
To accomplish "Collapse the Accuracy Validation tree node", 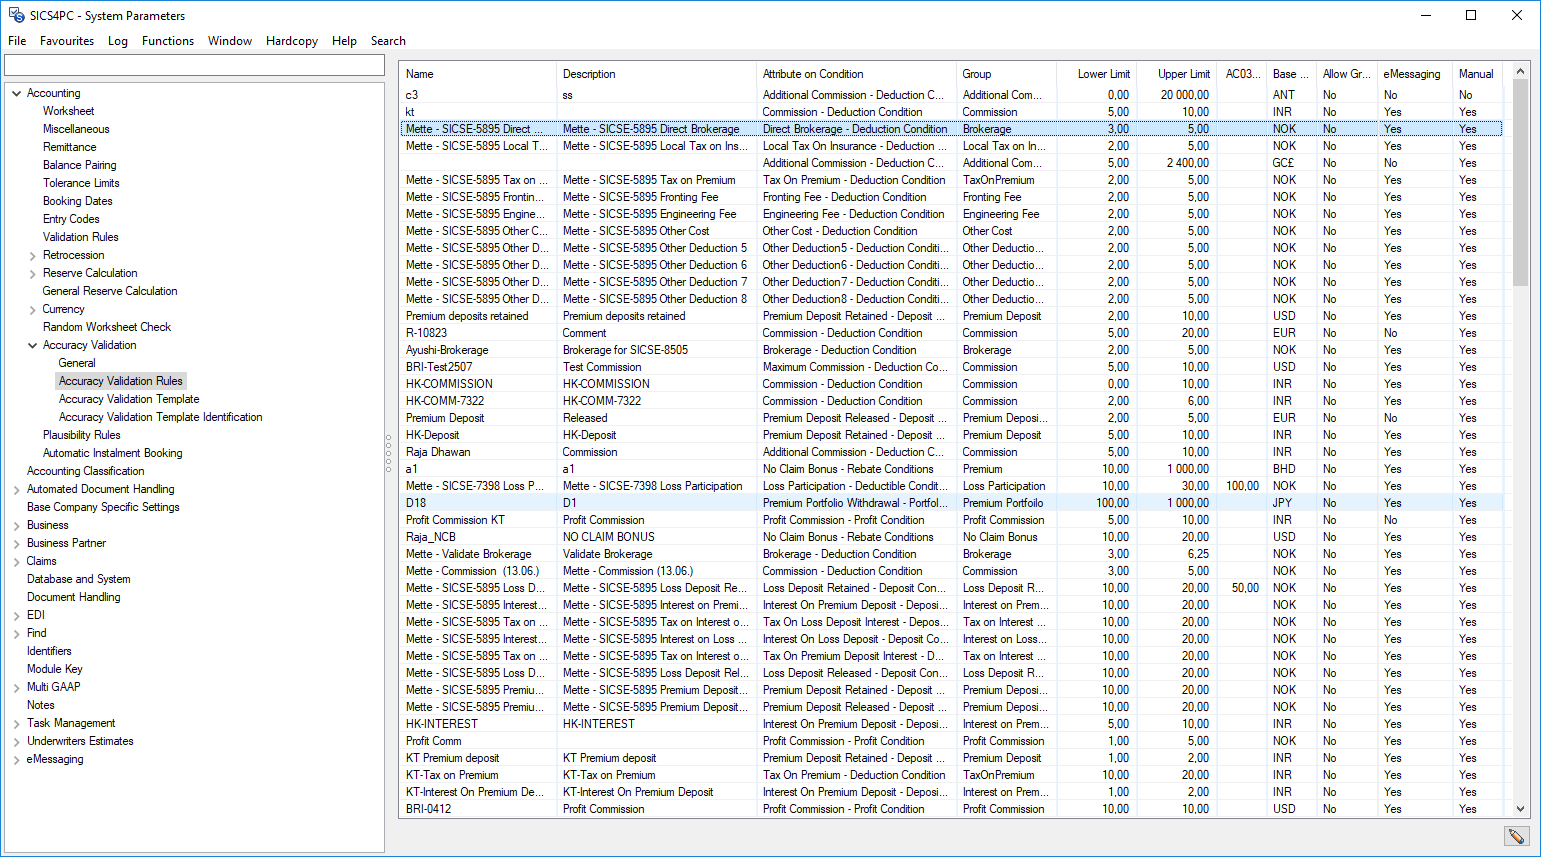I will click(x=30, y=344).
